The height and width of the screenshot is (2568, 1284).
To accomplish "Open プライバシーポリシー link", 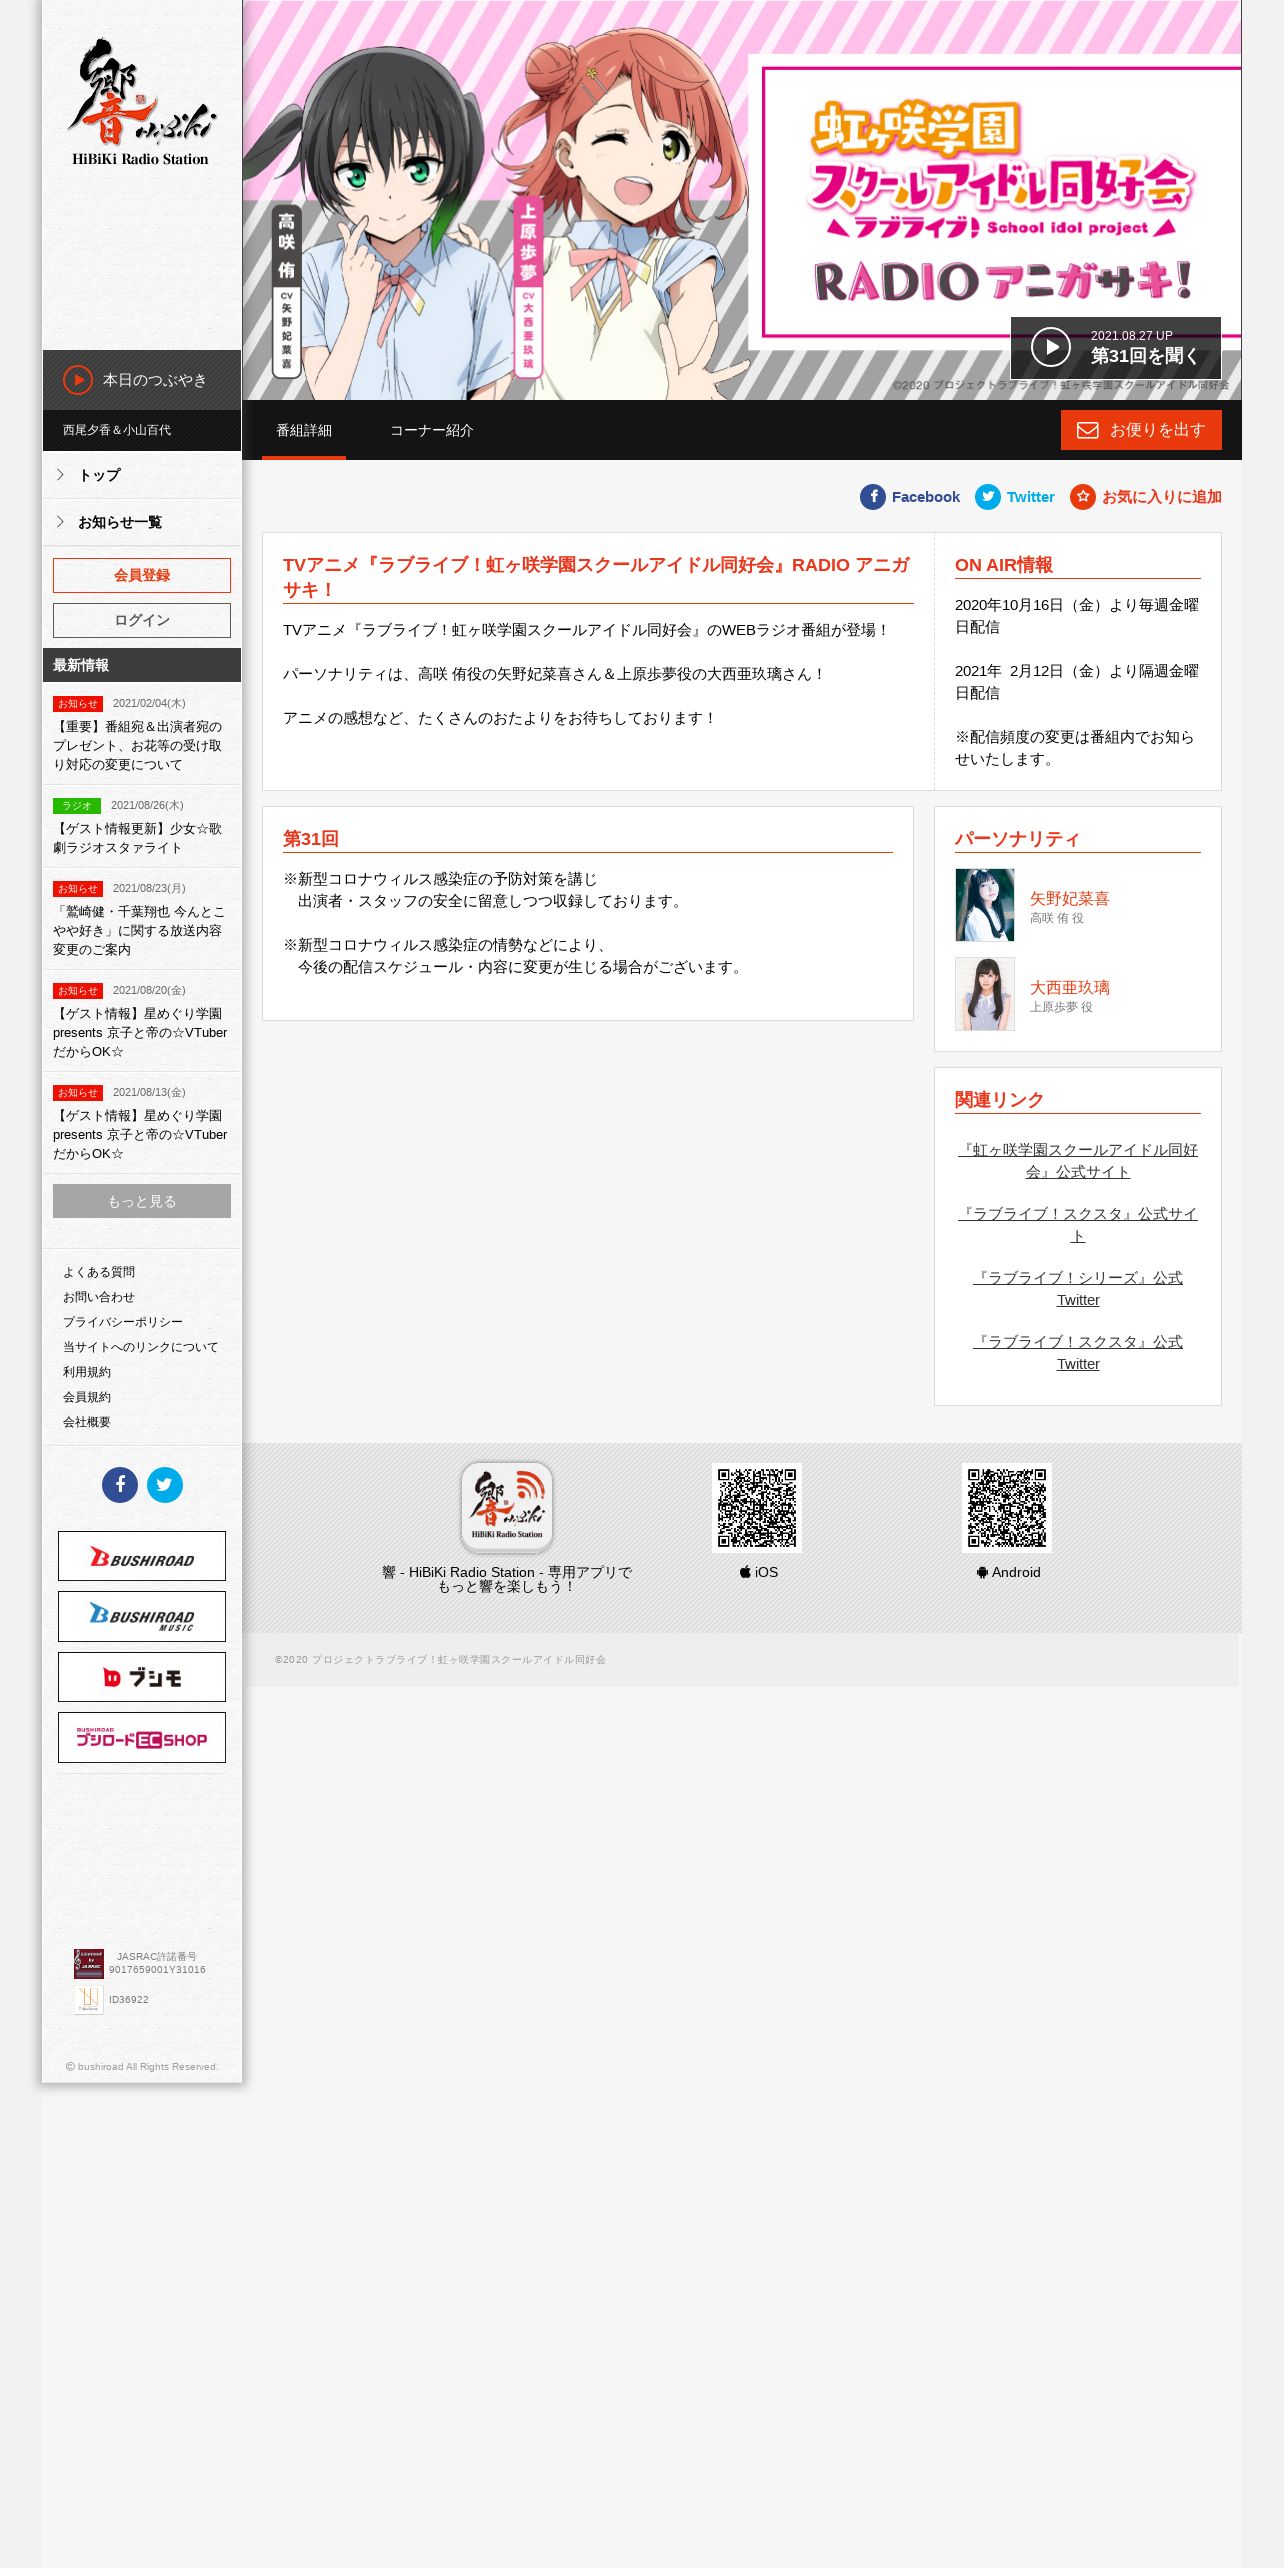I will click(123, 1322).
